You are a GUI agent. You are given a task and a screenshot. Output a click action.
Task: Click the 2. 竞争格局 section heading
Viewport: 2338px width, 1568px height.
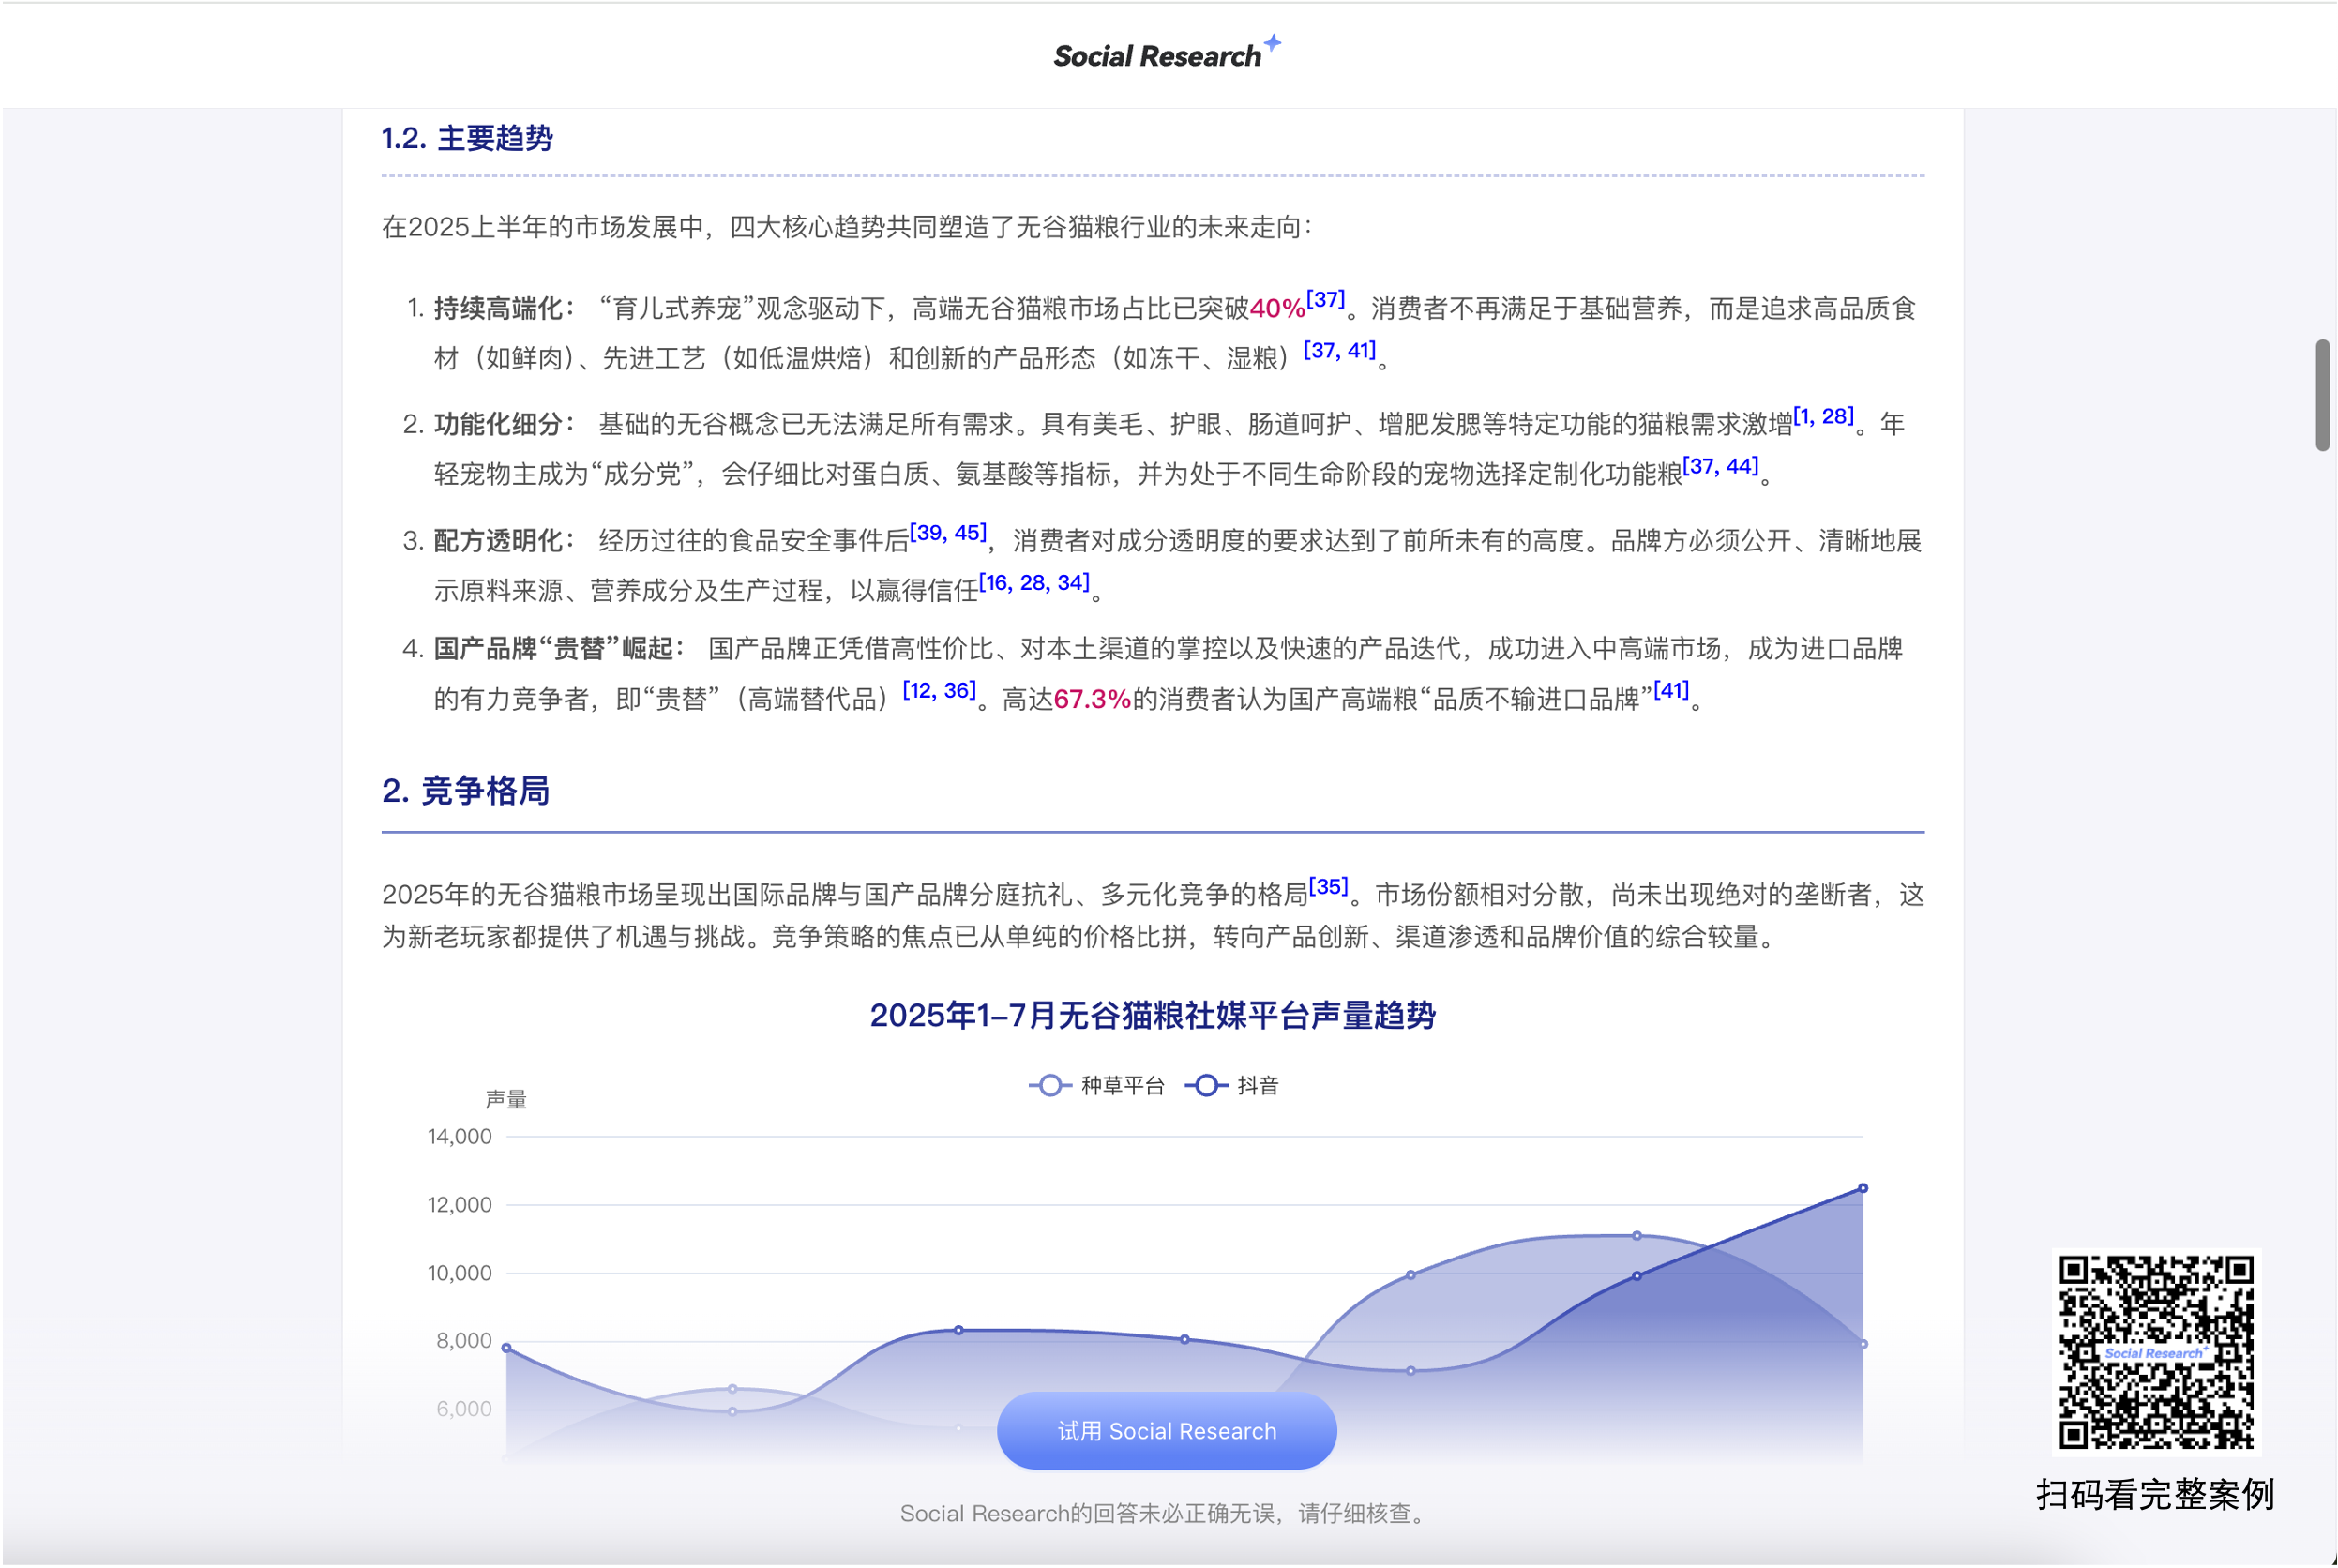coord(465,790)
